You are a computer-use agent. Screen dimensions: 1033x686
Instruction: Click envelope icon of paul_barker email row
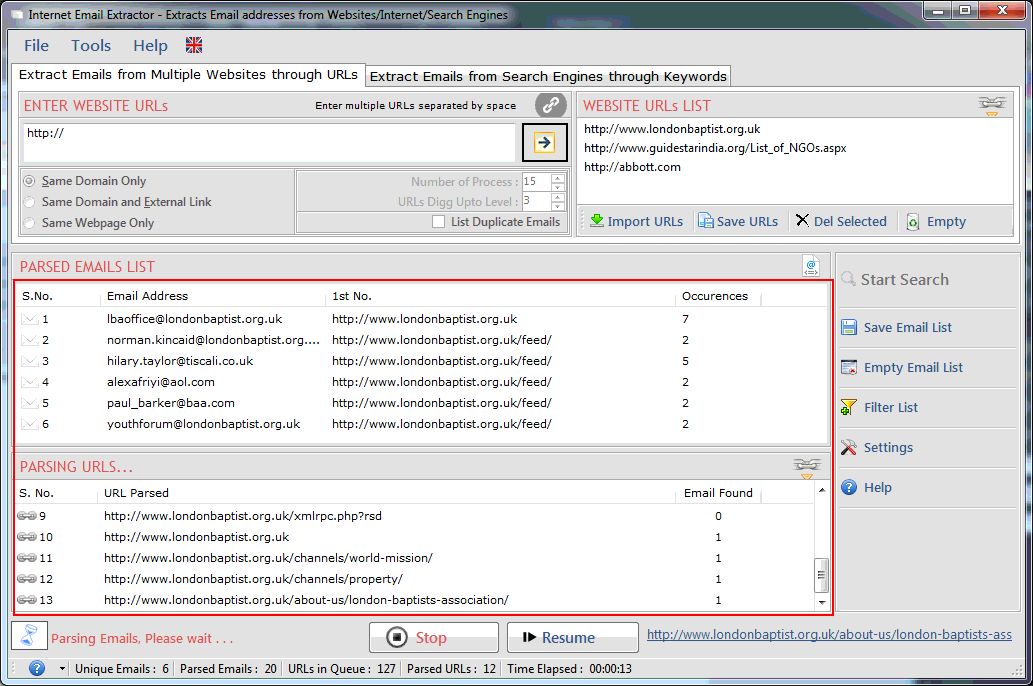click(x=29, y=403)
